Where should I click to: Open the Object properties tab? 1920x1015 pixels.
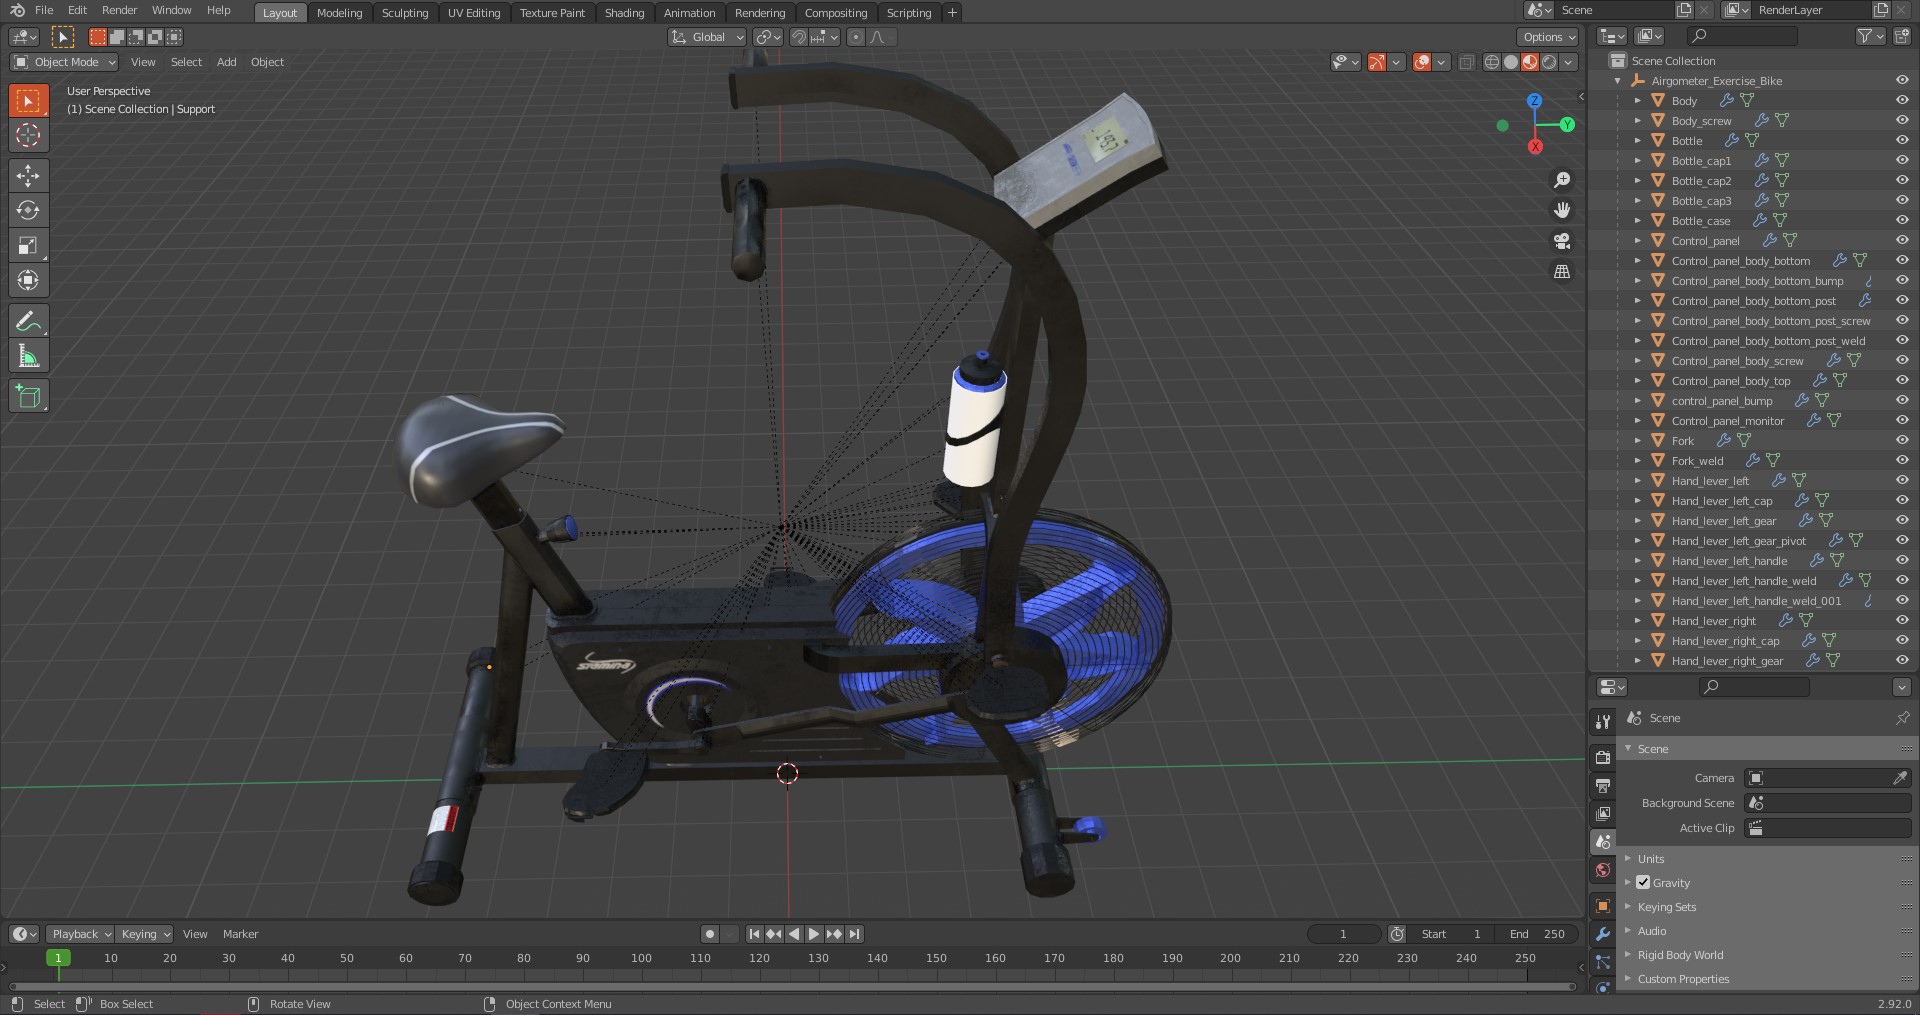[1603, 906]
